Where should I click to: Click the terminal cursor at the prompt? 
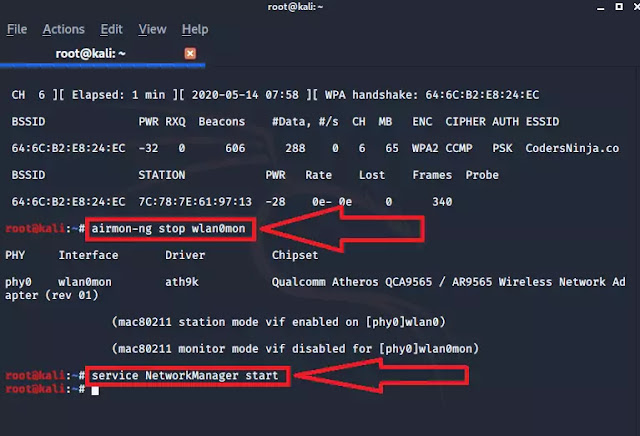tap(95, 391)
